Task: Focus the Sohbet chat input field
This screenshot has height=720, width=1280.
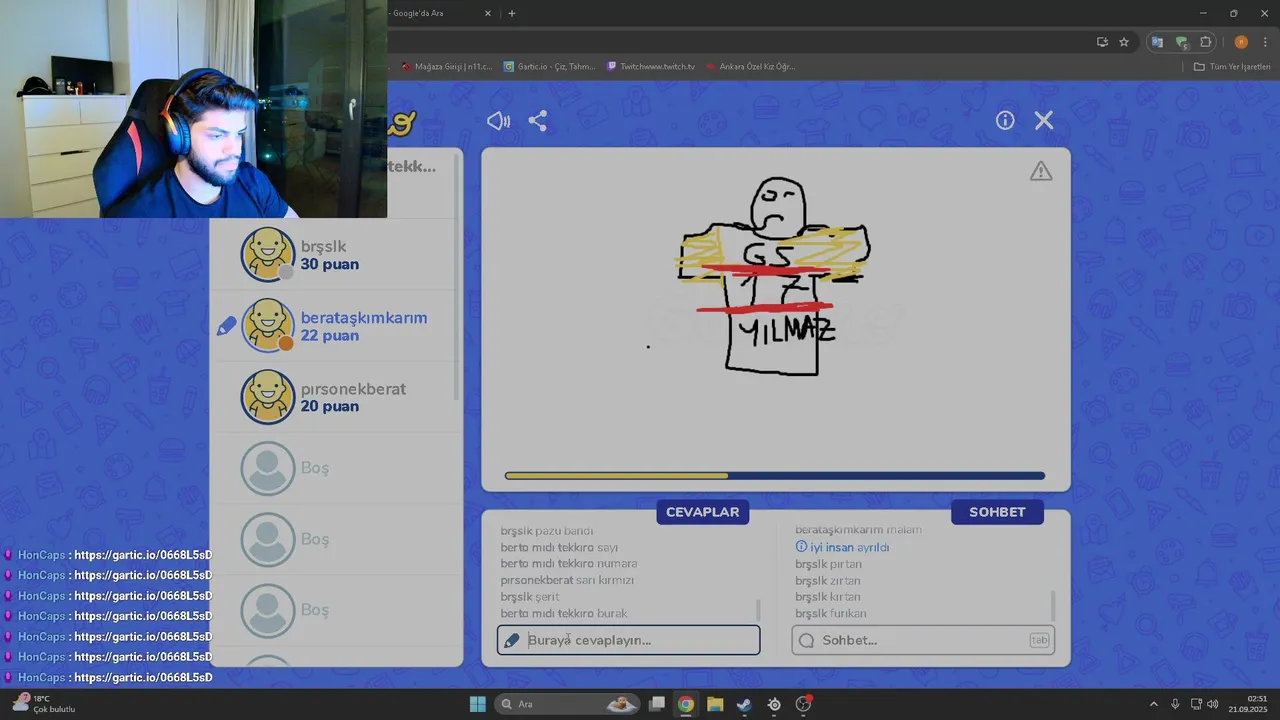Action: 922,640
